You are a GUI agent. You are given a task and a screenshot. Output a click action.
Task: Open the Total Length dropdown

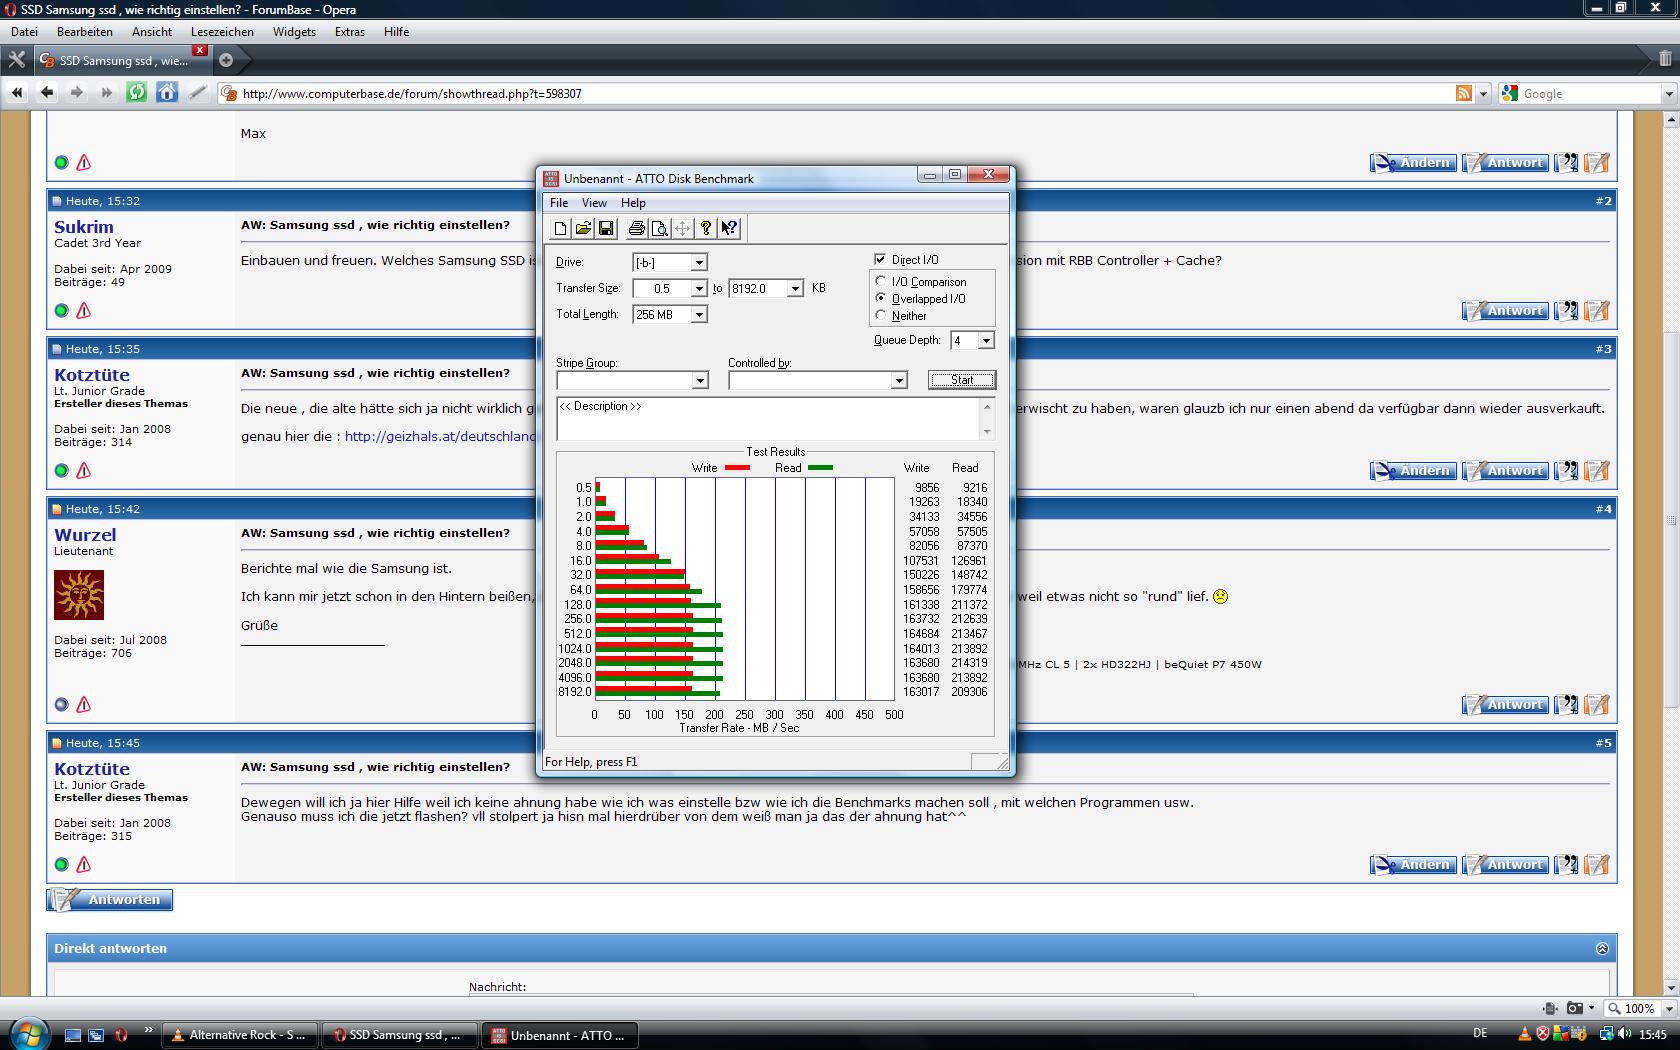pyautogui.click(x=699, y=314)
